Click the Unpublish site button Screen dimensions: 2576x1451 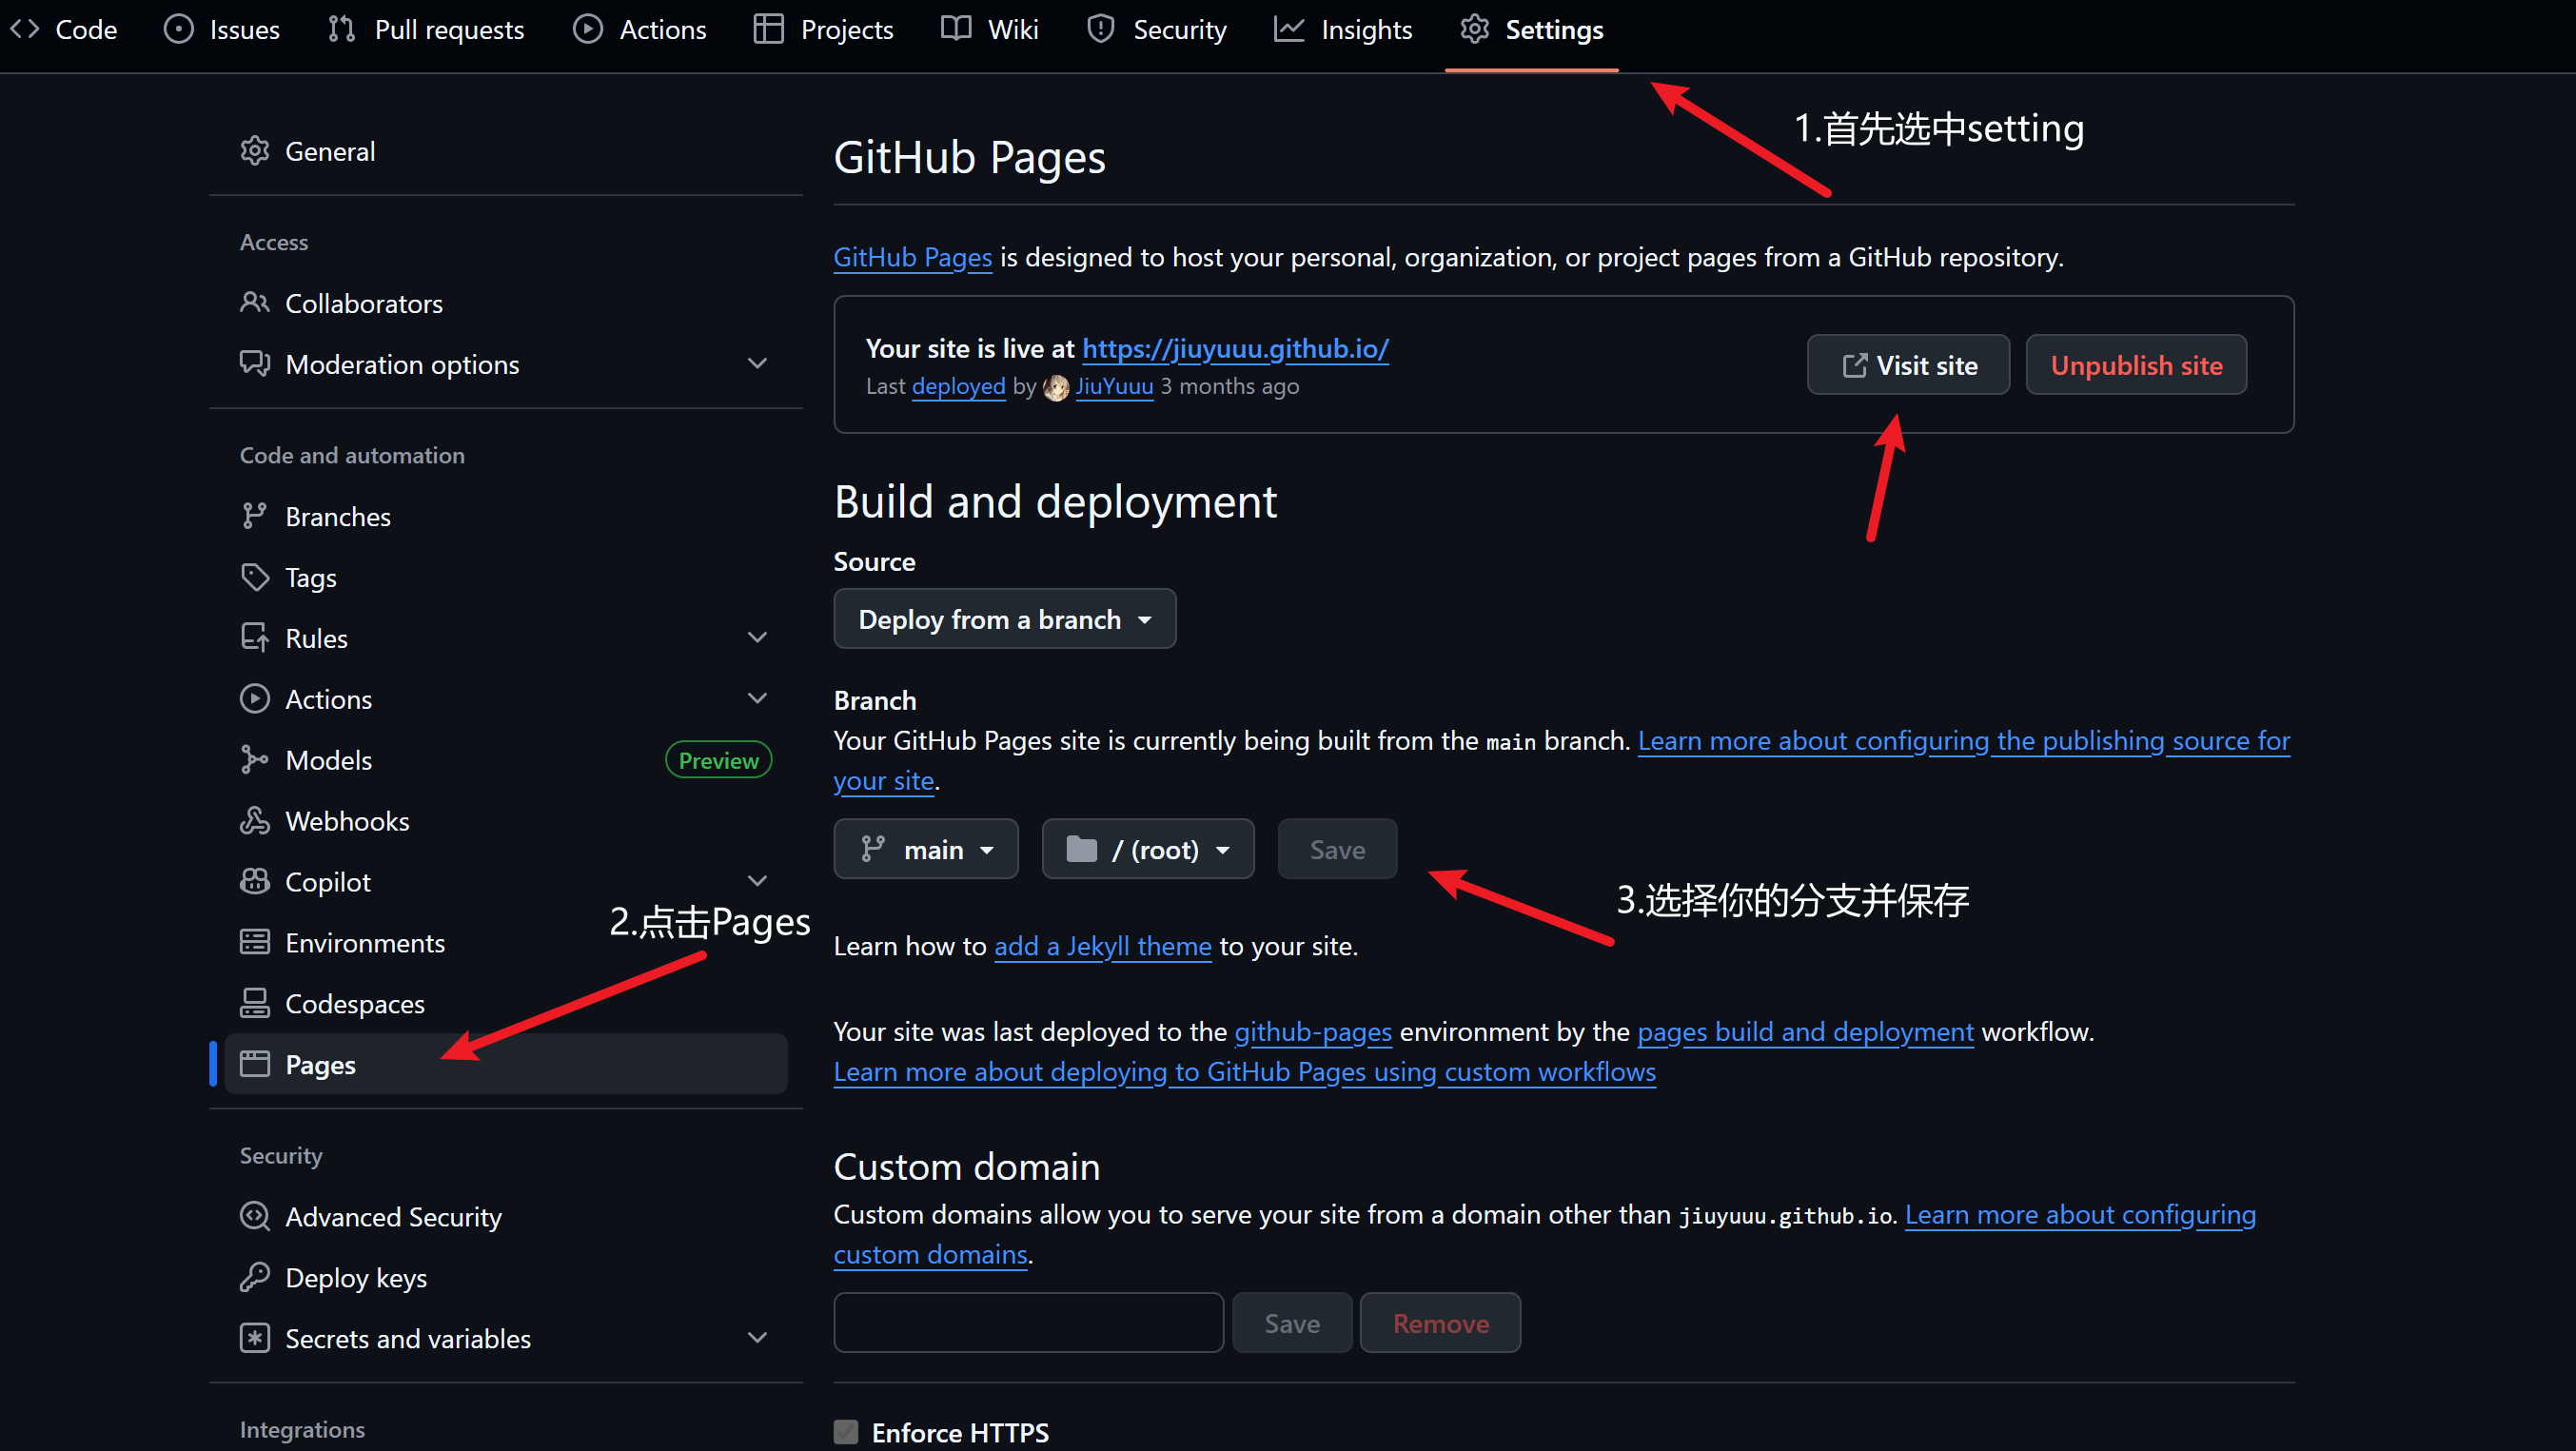pos(2136,365)
